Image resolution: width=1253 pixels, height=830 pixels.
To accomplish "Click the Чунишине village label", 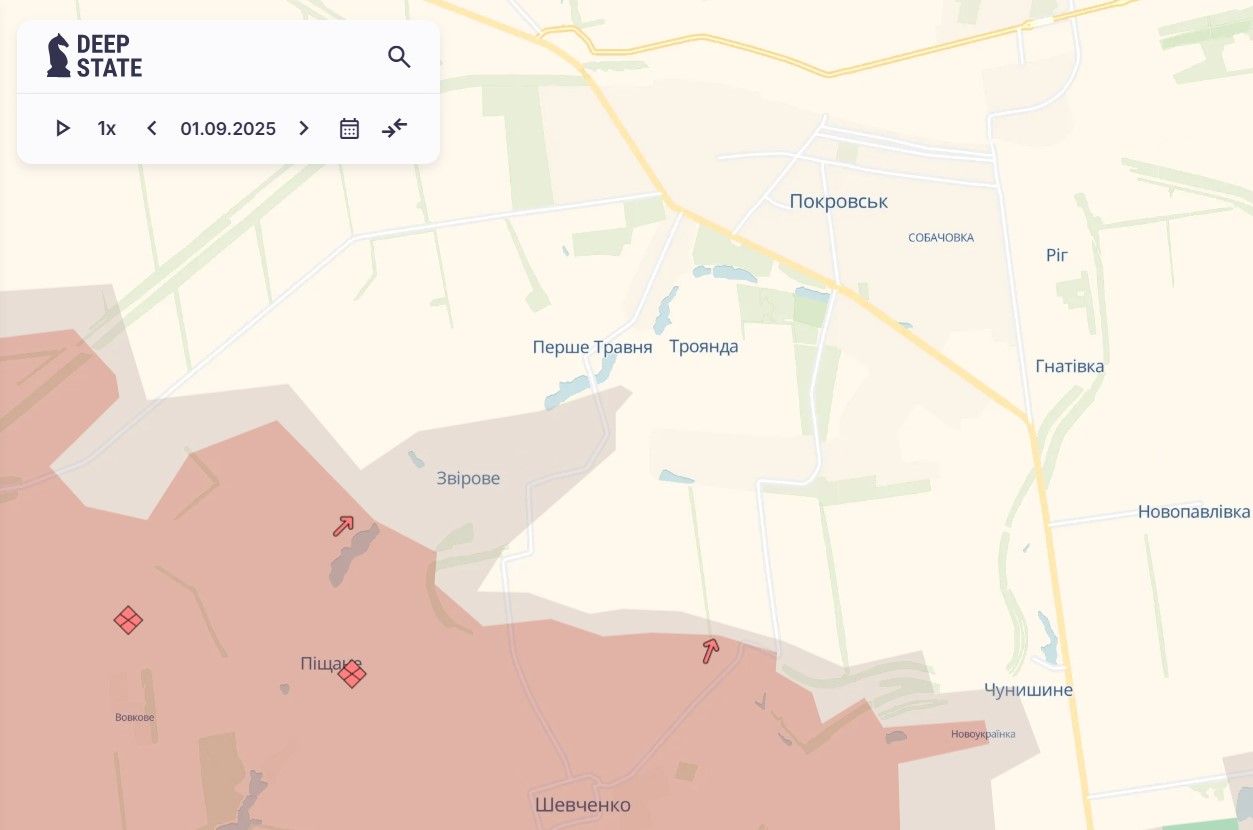I will click(x=1028, y=690).
